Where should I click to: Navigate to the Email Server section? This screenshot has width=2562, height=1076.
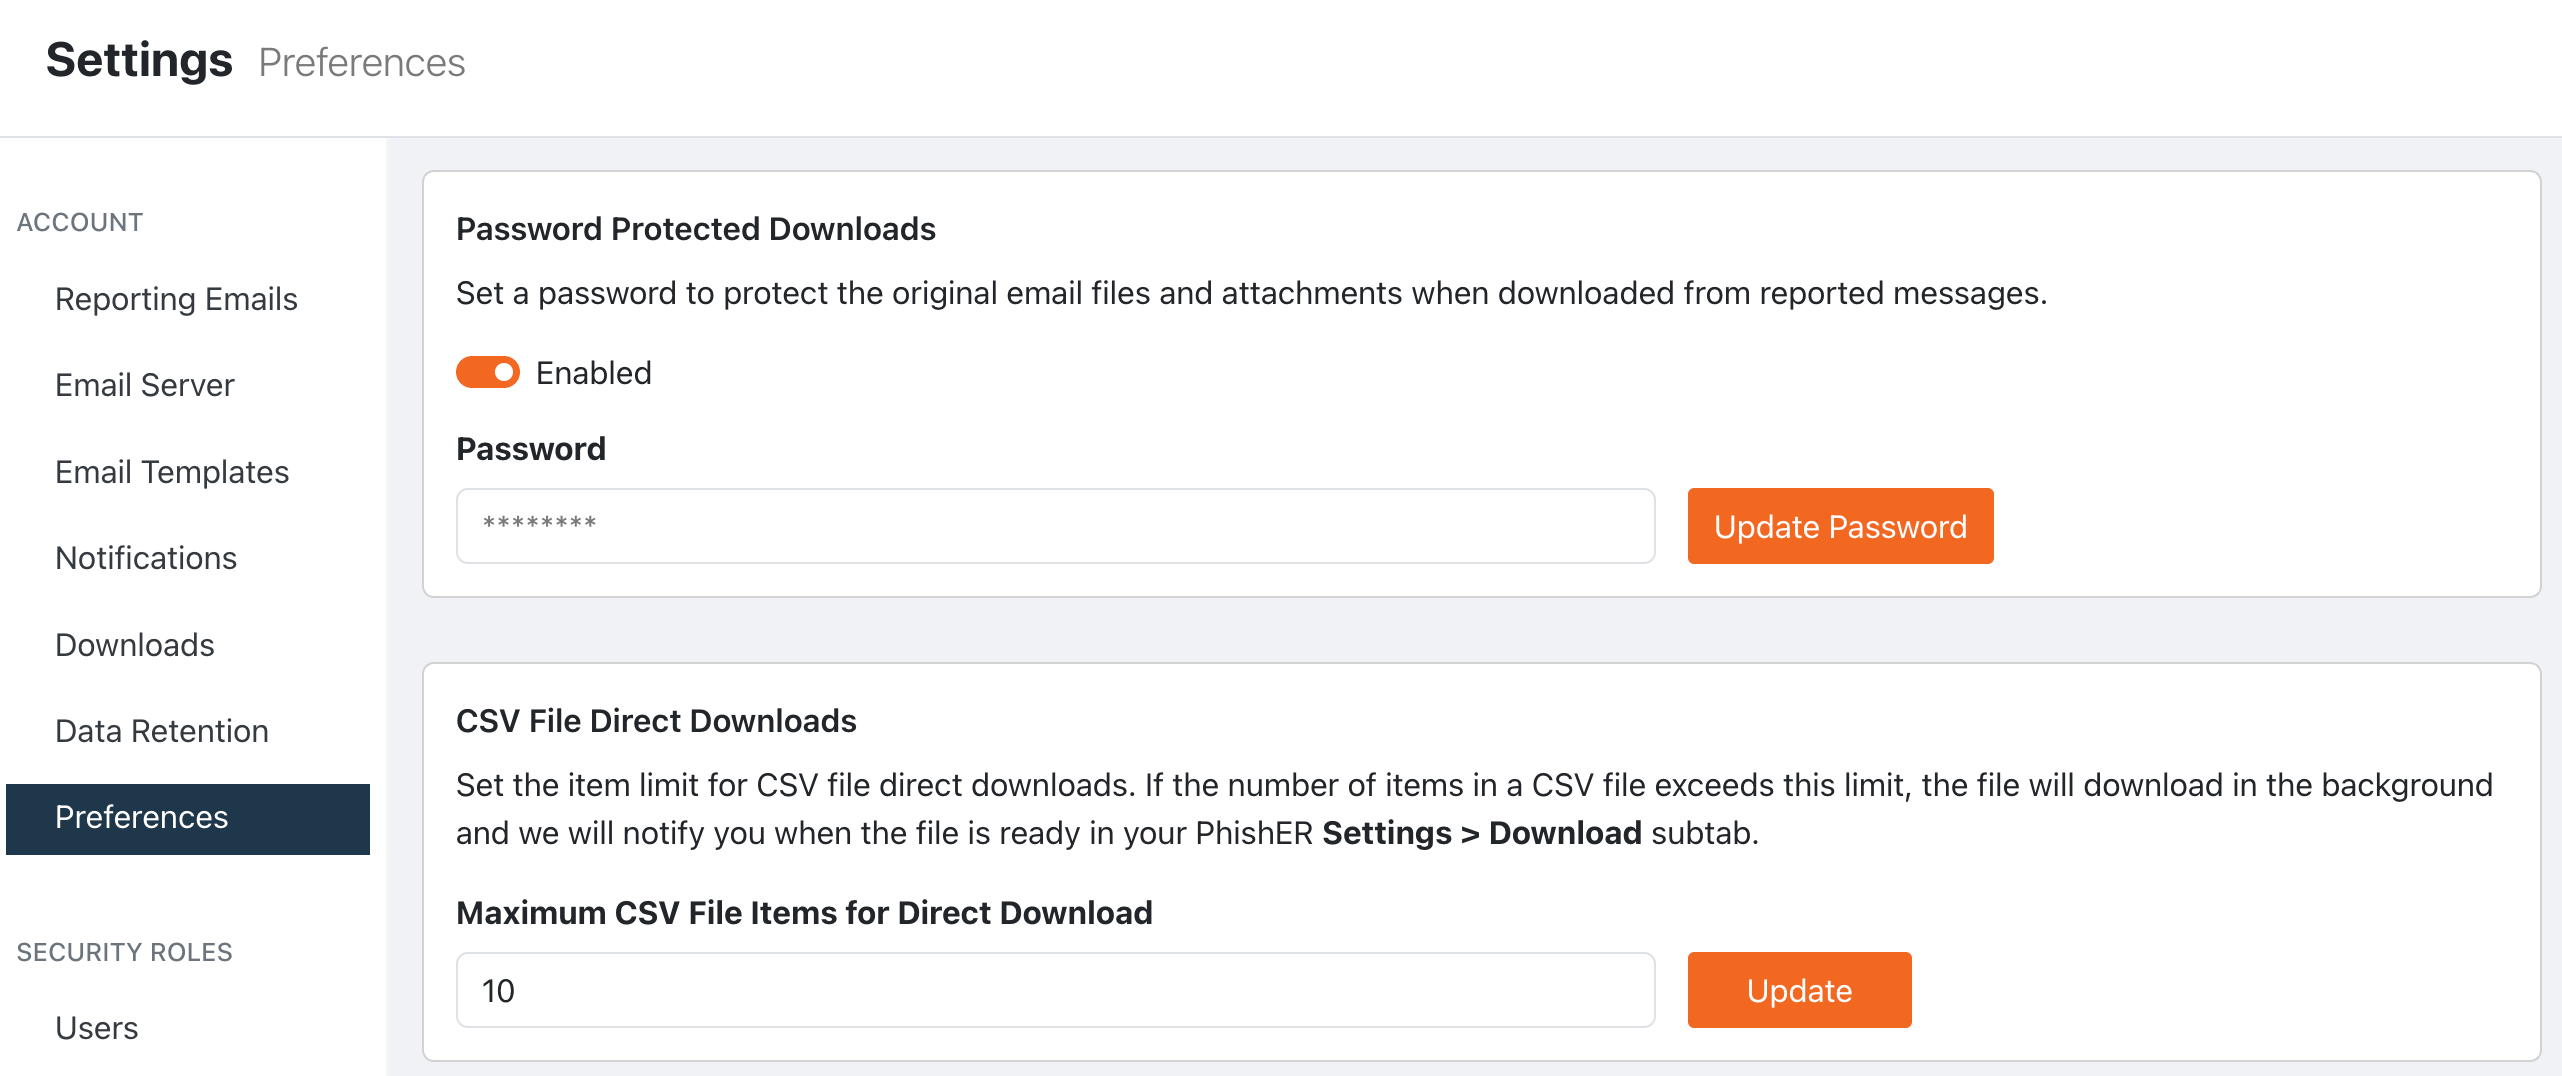144,384
